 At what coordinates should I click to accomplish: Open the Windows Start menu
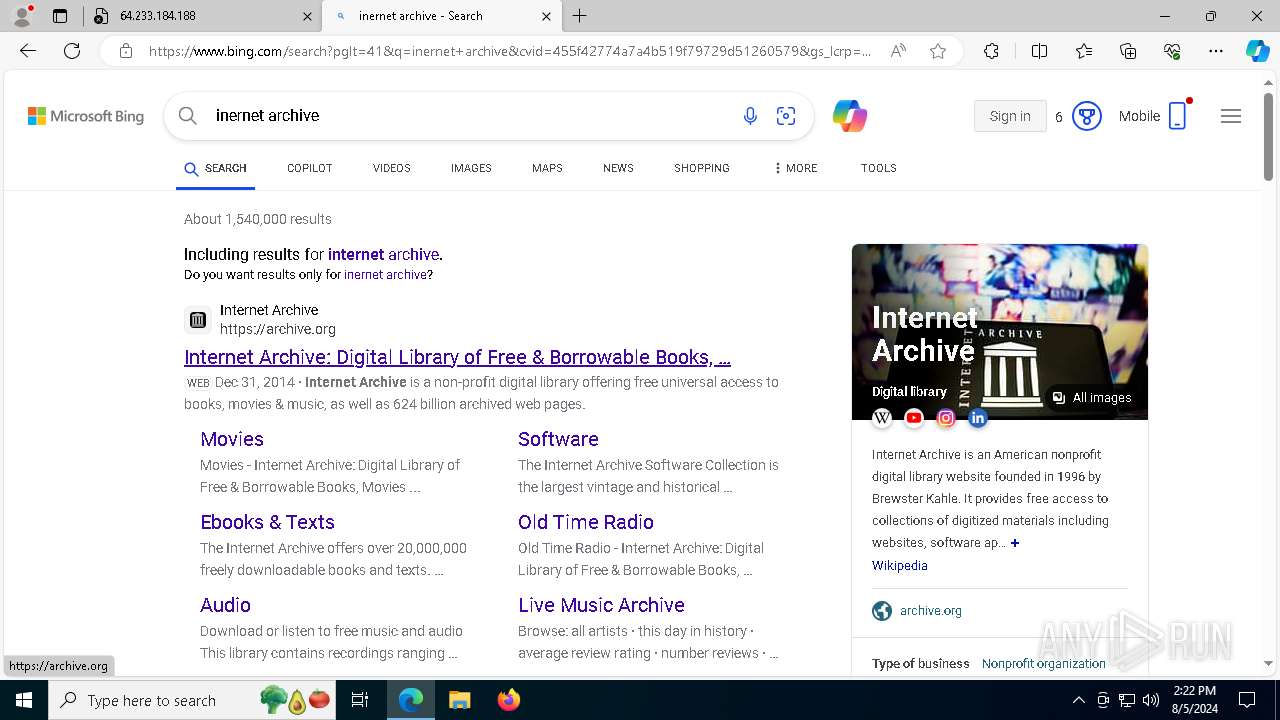coord(24,700)
